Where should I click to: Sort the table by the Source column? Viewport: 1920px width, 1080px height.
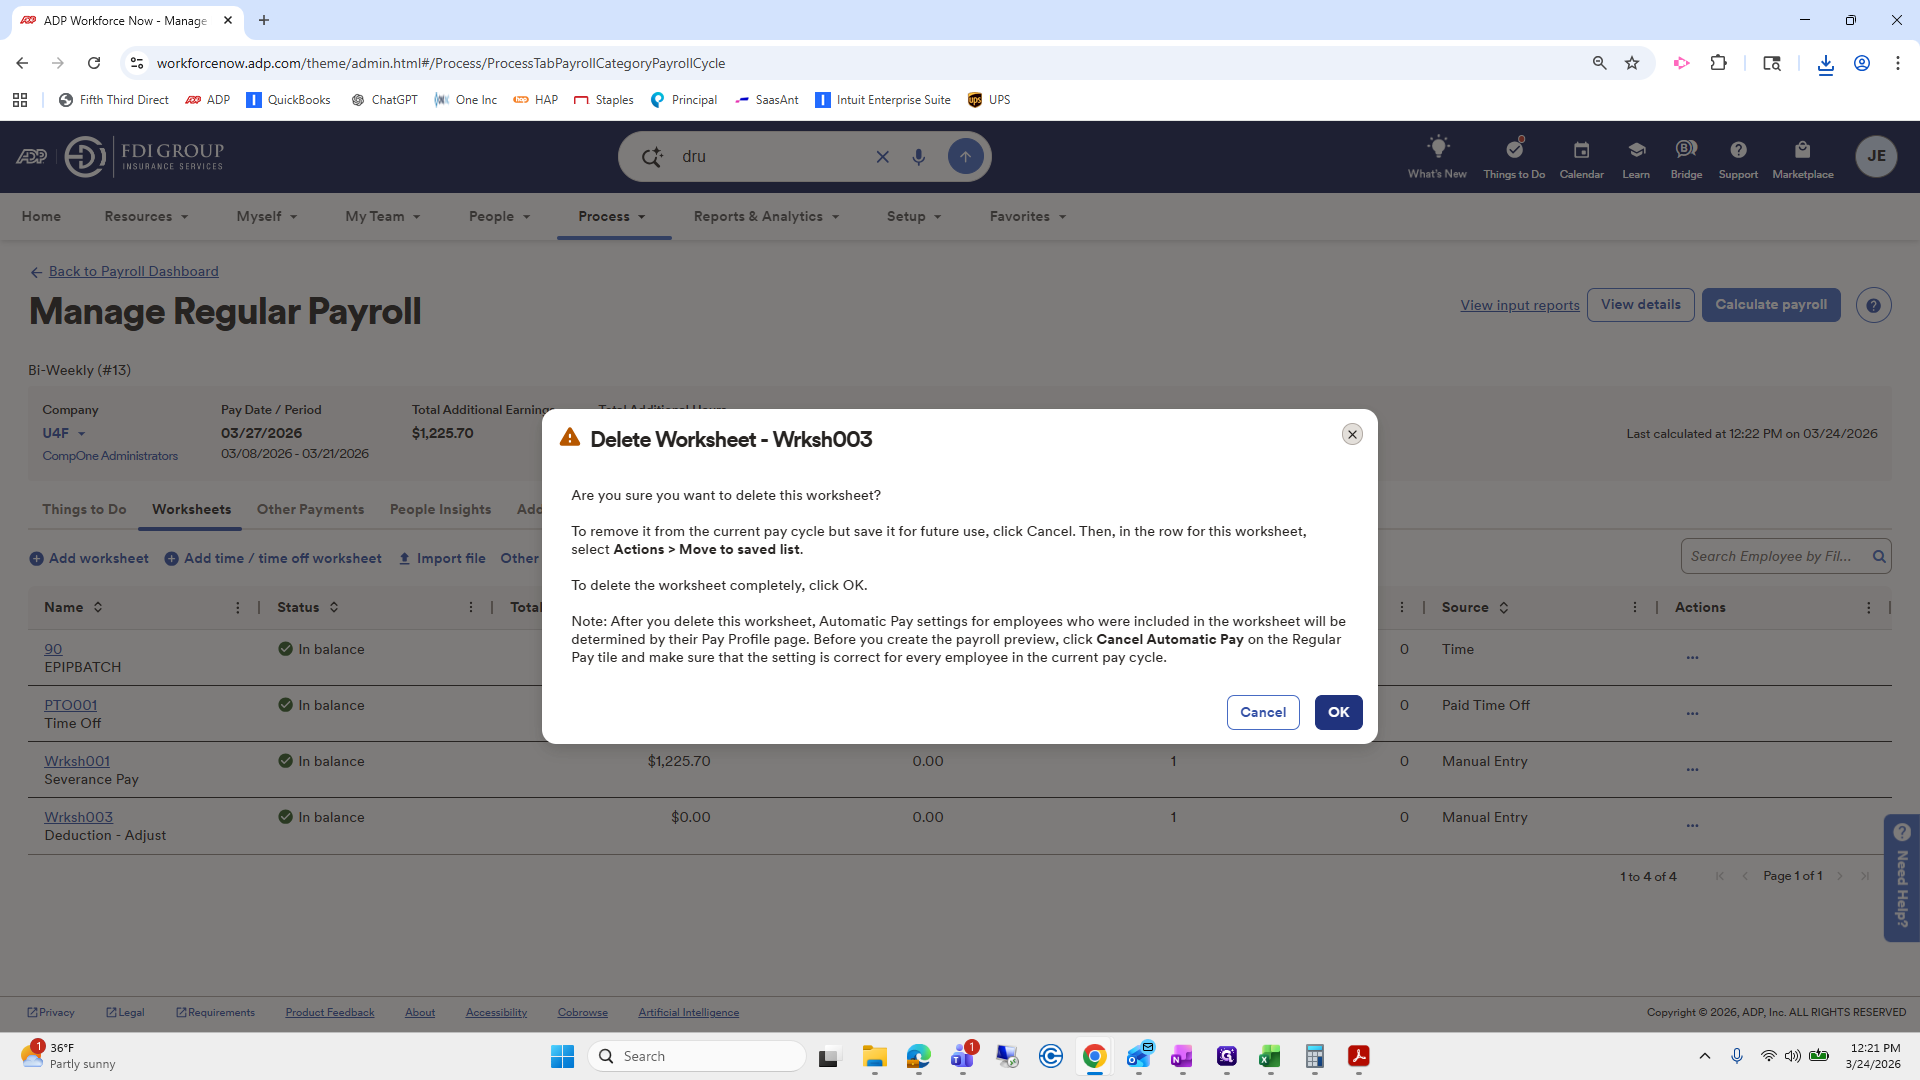coord(1505,607)
